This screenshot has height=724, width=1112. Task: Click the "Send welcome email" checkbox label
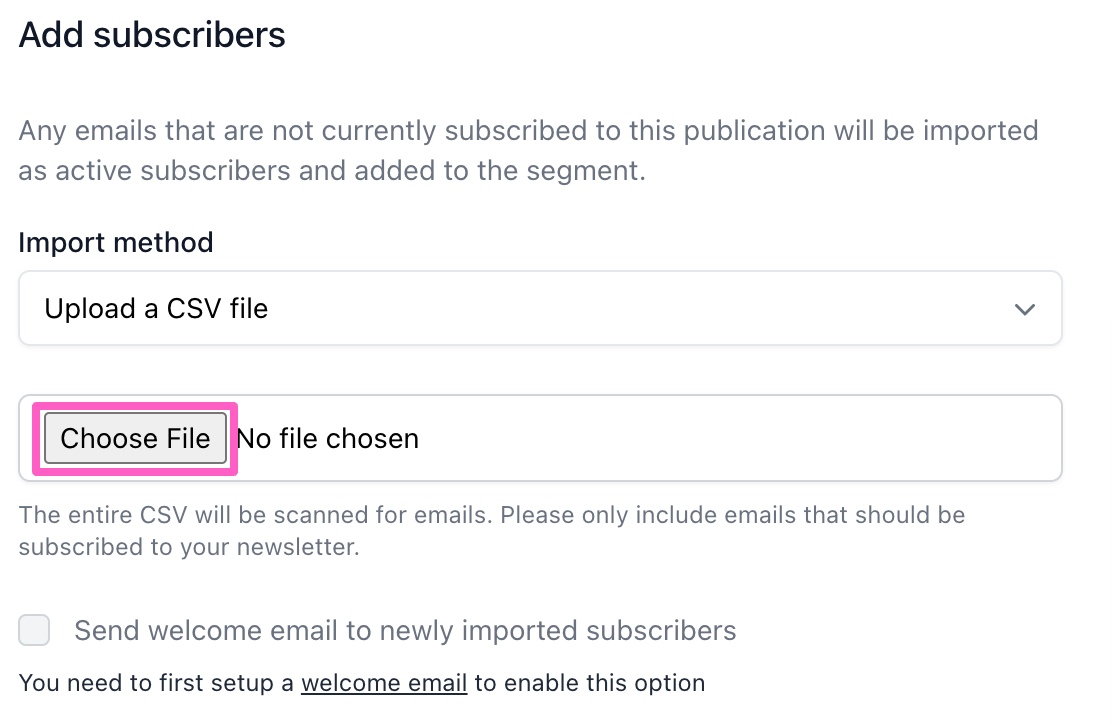(x=405, y=631)
